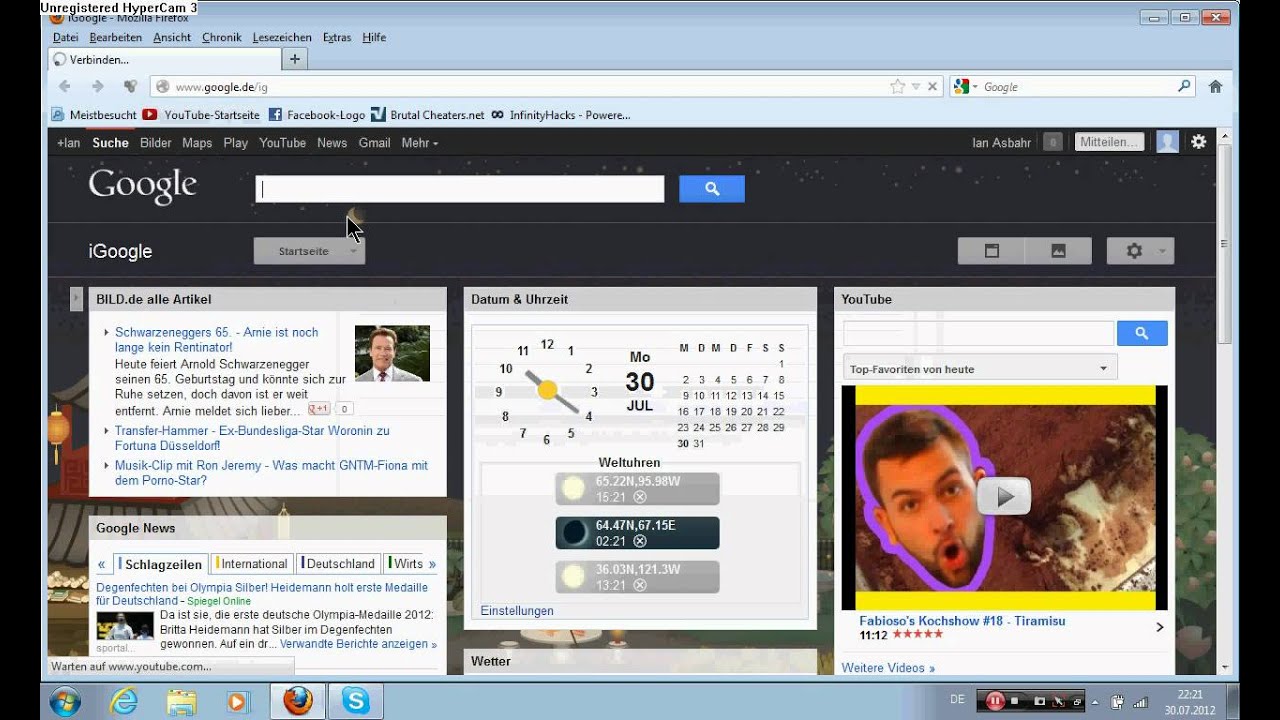The image size is (1280, 720).
Task: Open Skype from the taskbar
Action: (x=355, y=701)
